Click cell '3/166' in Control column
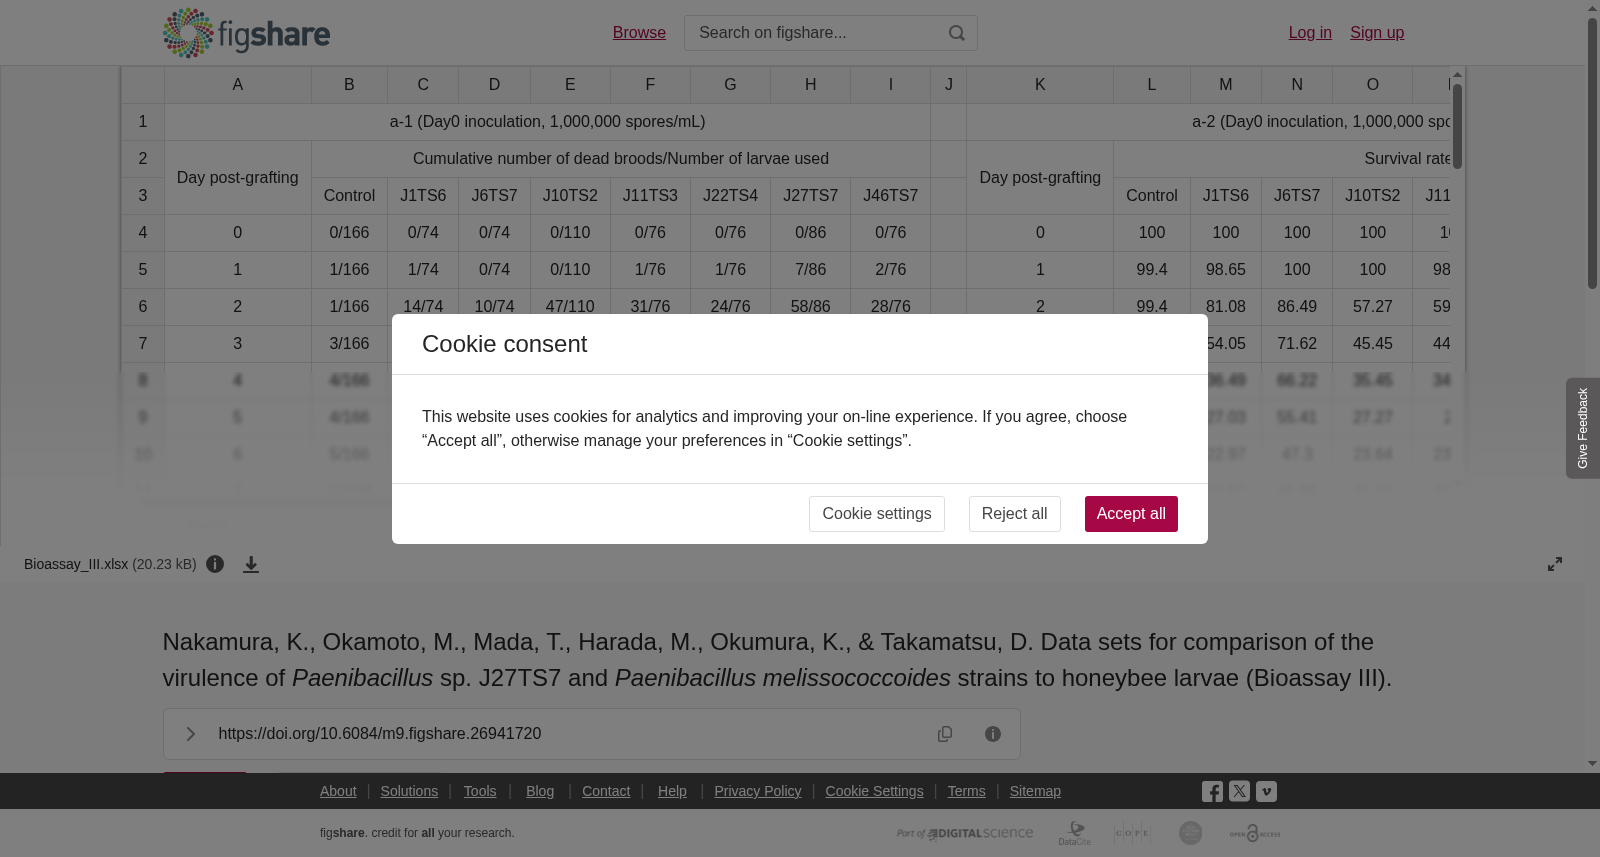The height and width of the screenshot is (857, 1600). pyautogui.click(x=349, y=344)
